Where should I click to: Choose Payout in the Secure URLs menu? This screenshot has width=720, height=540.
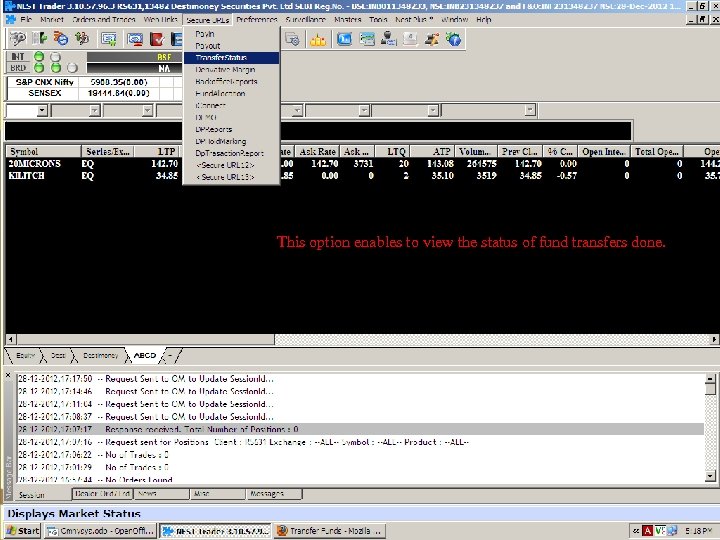click(231, 46)
